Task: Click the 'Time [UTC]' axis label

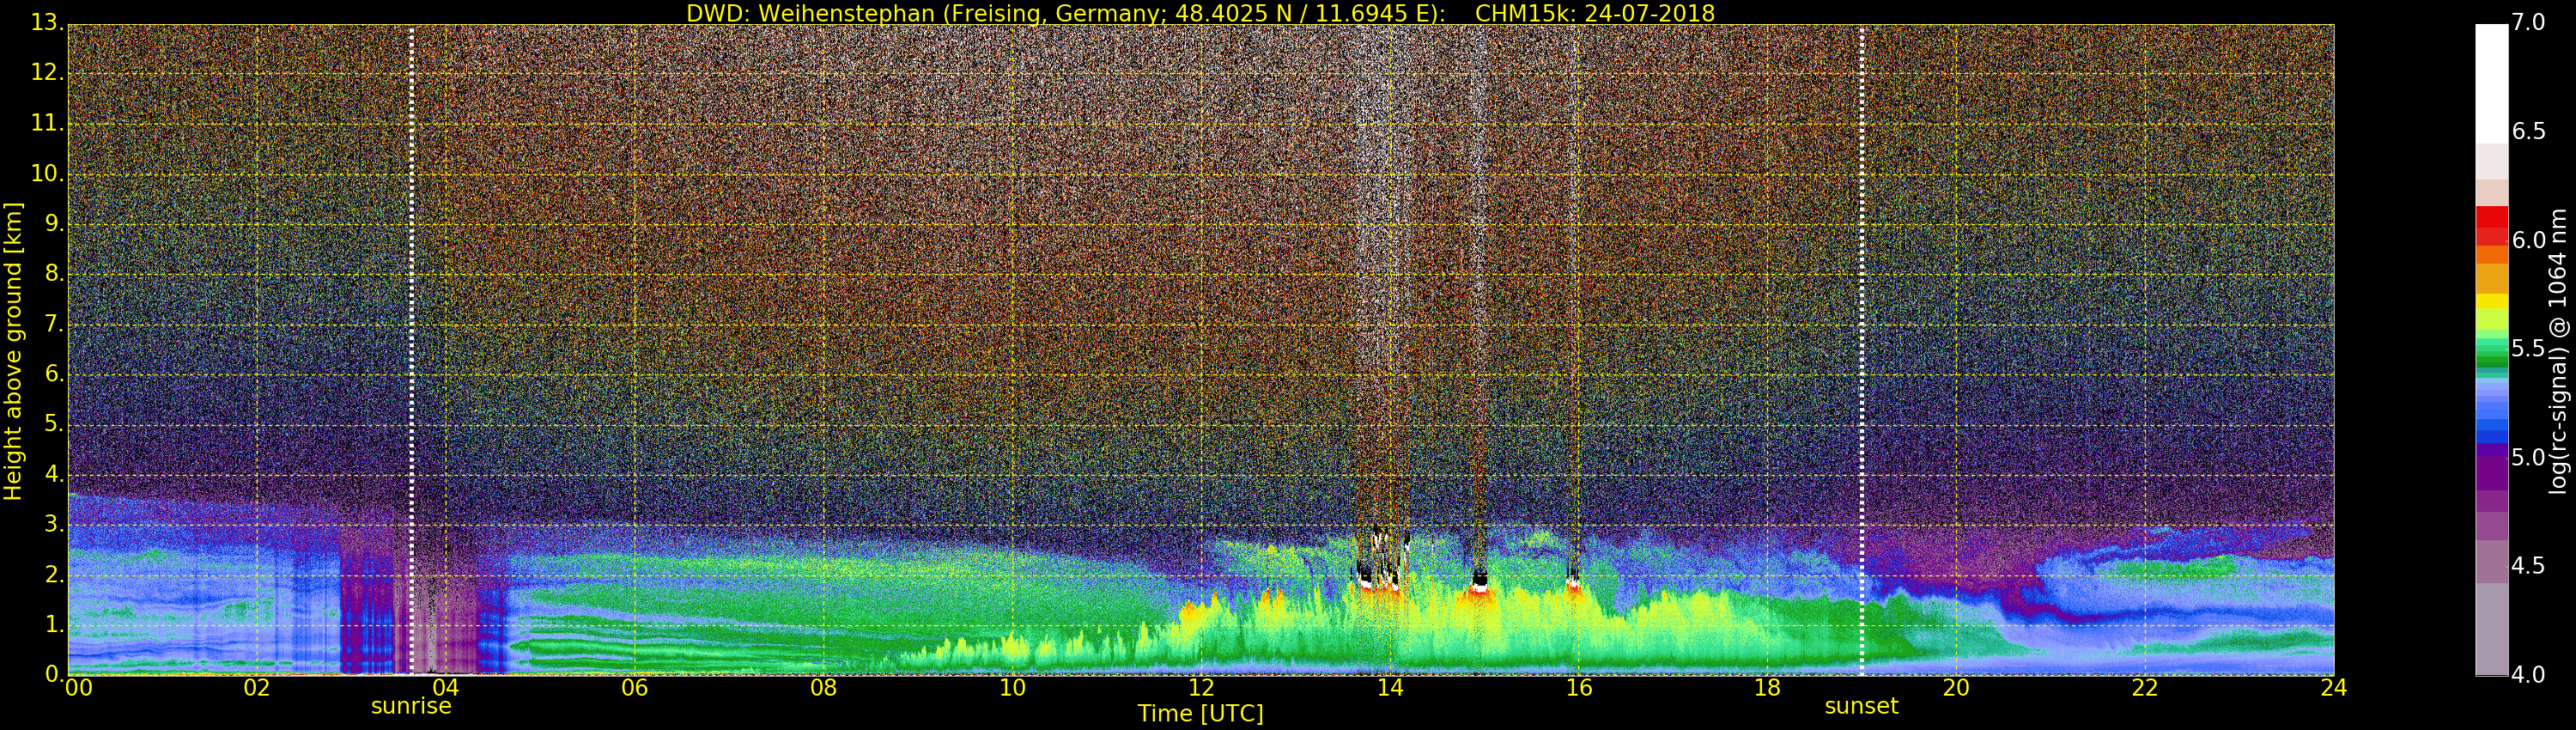Action: click(1200, 713)
